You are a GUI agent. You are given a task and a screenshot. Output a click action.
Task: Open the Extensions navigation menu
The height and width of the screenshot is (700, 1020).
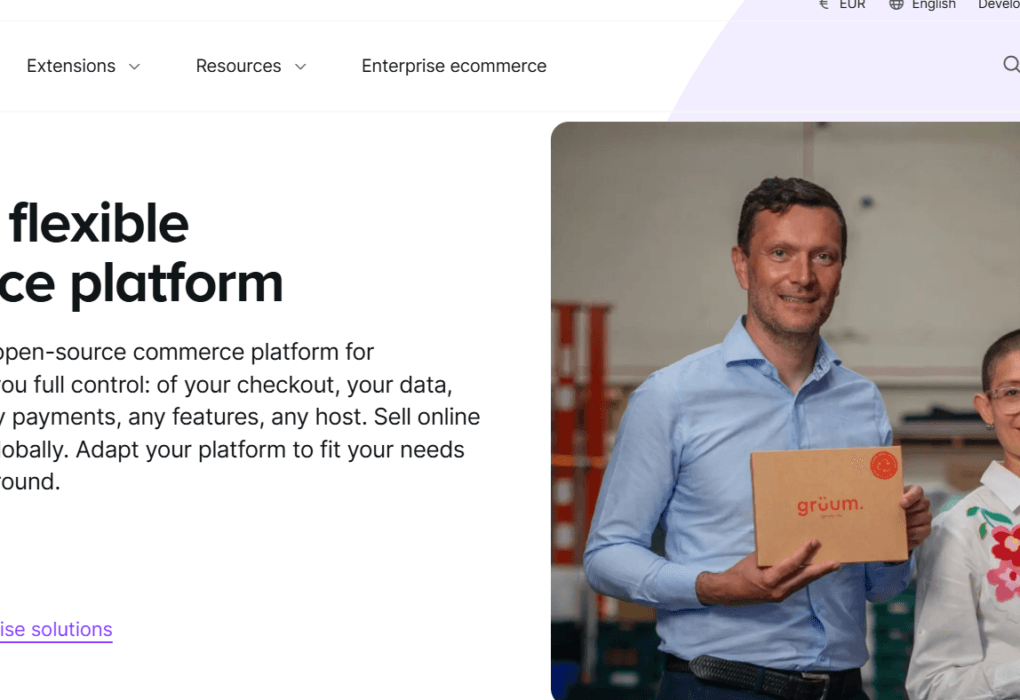coord(71,66)
